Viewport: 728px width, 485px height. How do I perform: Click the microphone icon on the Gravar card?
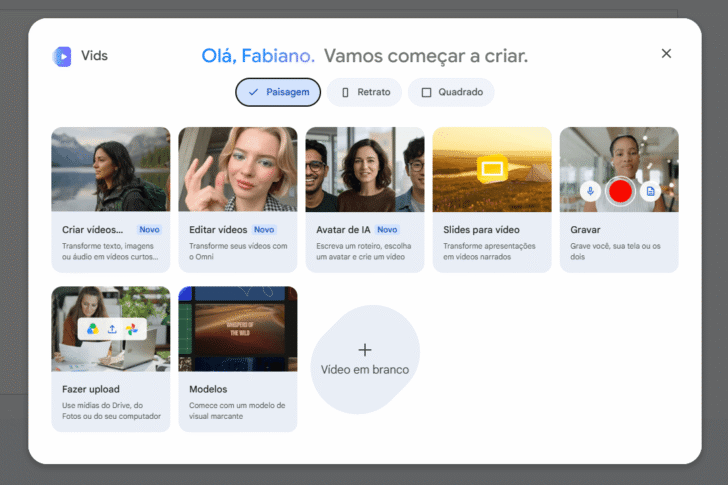tap(590, 191)
